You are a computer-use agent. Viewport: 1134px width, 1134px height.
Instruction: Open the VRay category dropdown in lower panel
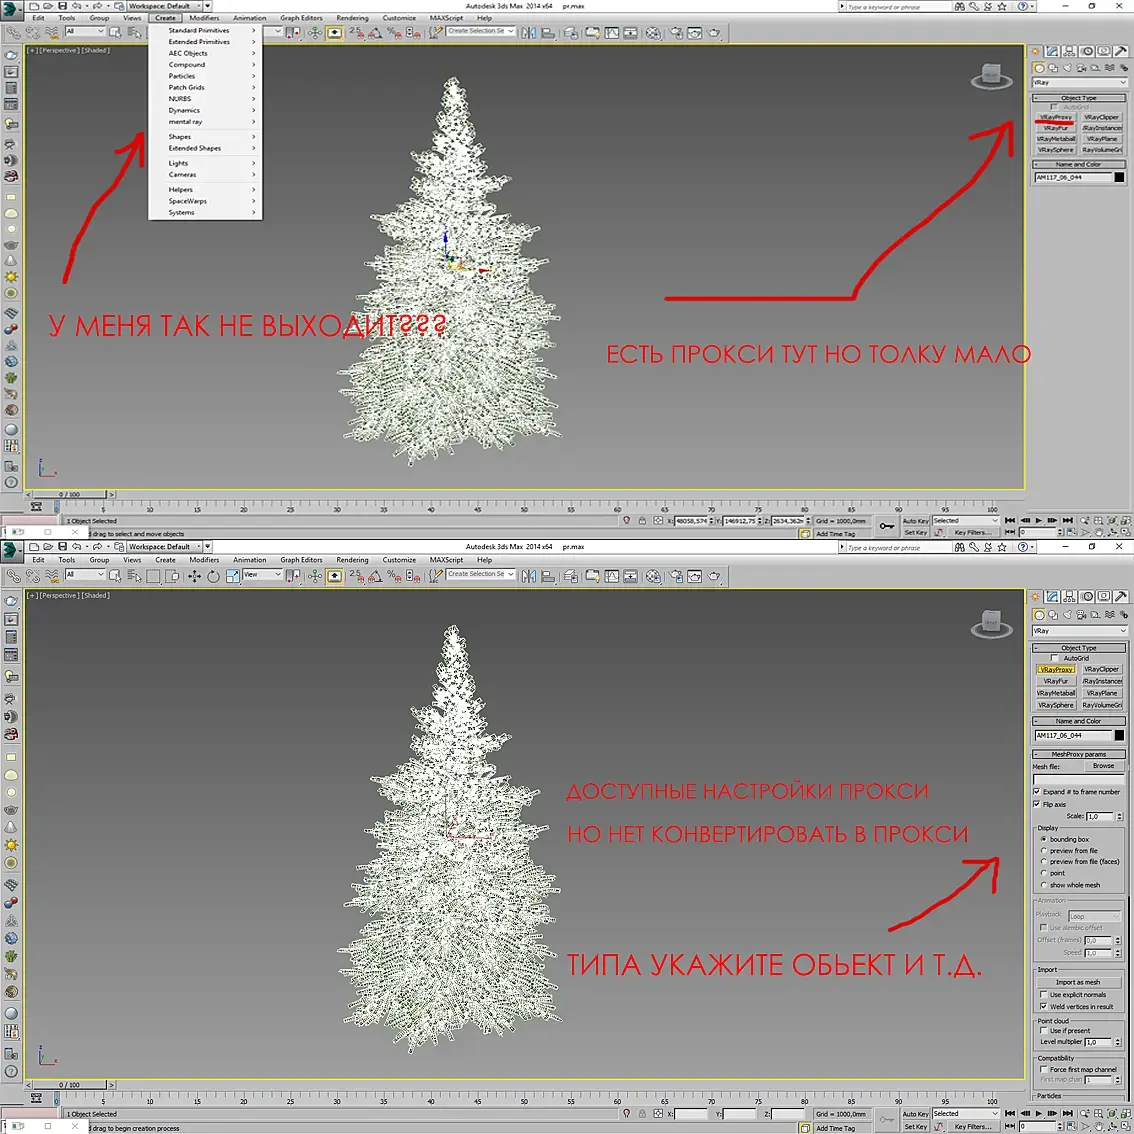click(1079, 631)
